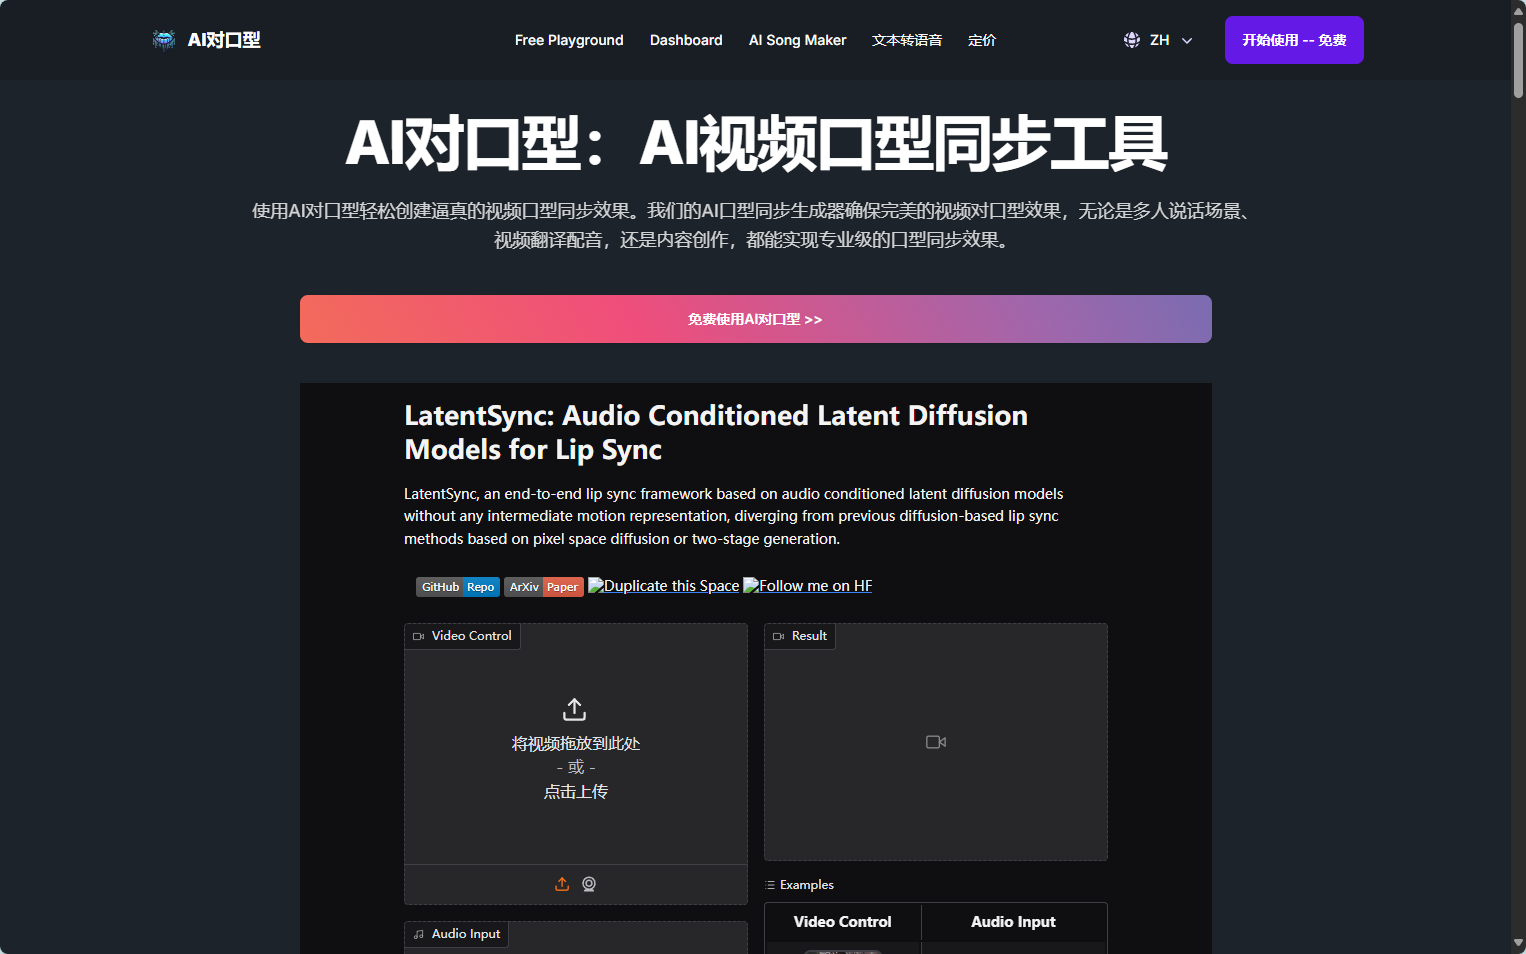Click the video upload arrow icon in drop area
The width and height of the screenshot is (1526, 954).
(x=575, y=709)
